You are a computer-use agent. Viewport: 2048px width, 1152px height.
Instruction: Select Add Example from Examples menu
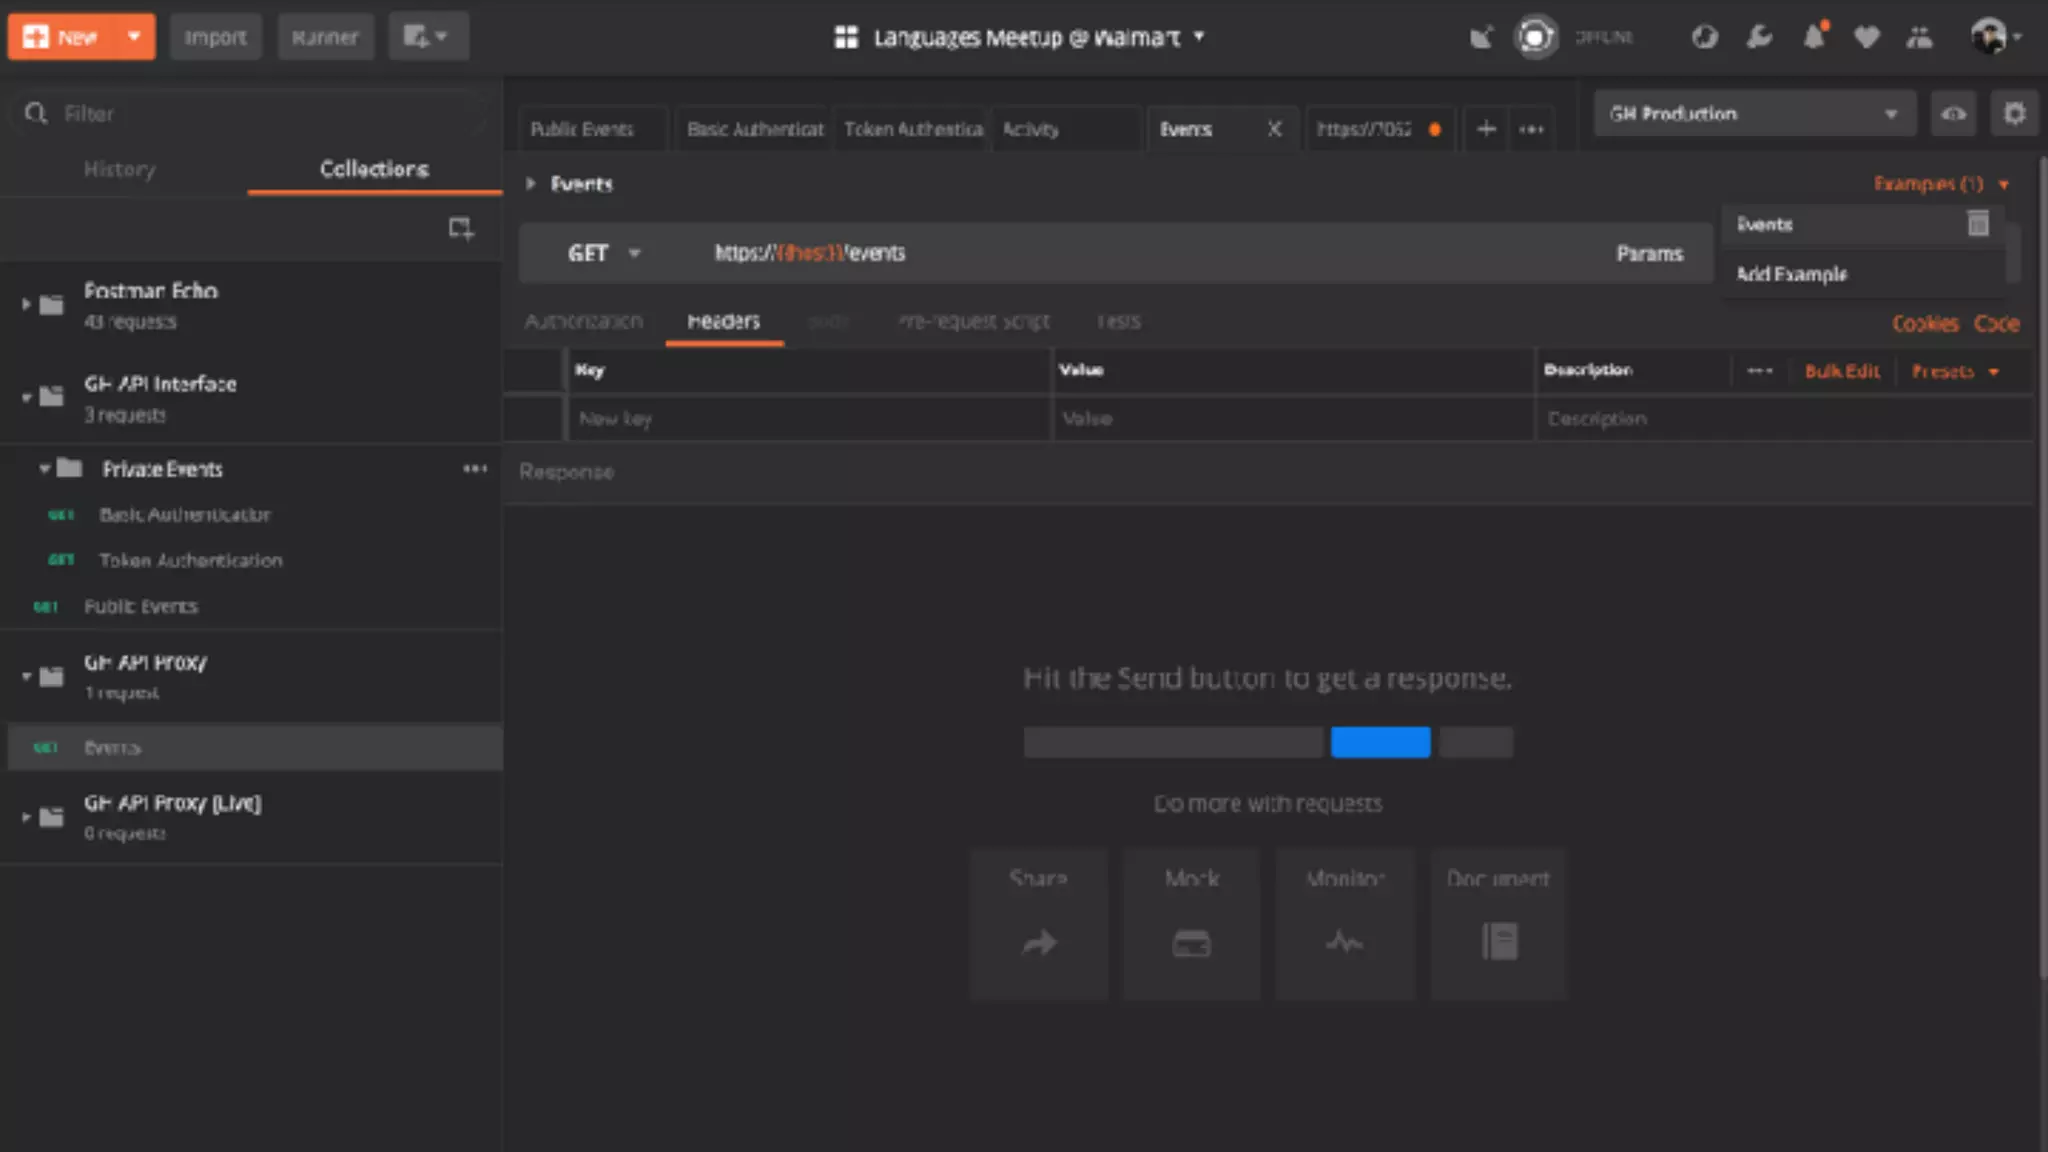(x=1791, y=274)
